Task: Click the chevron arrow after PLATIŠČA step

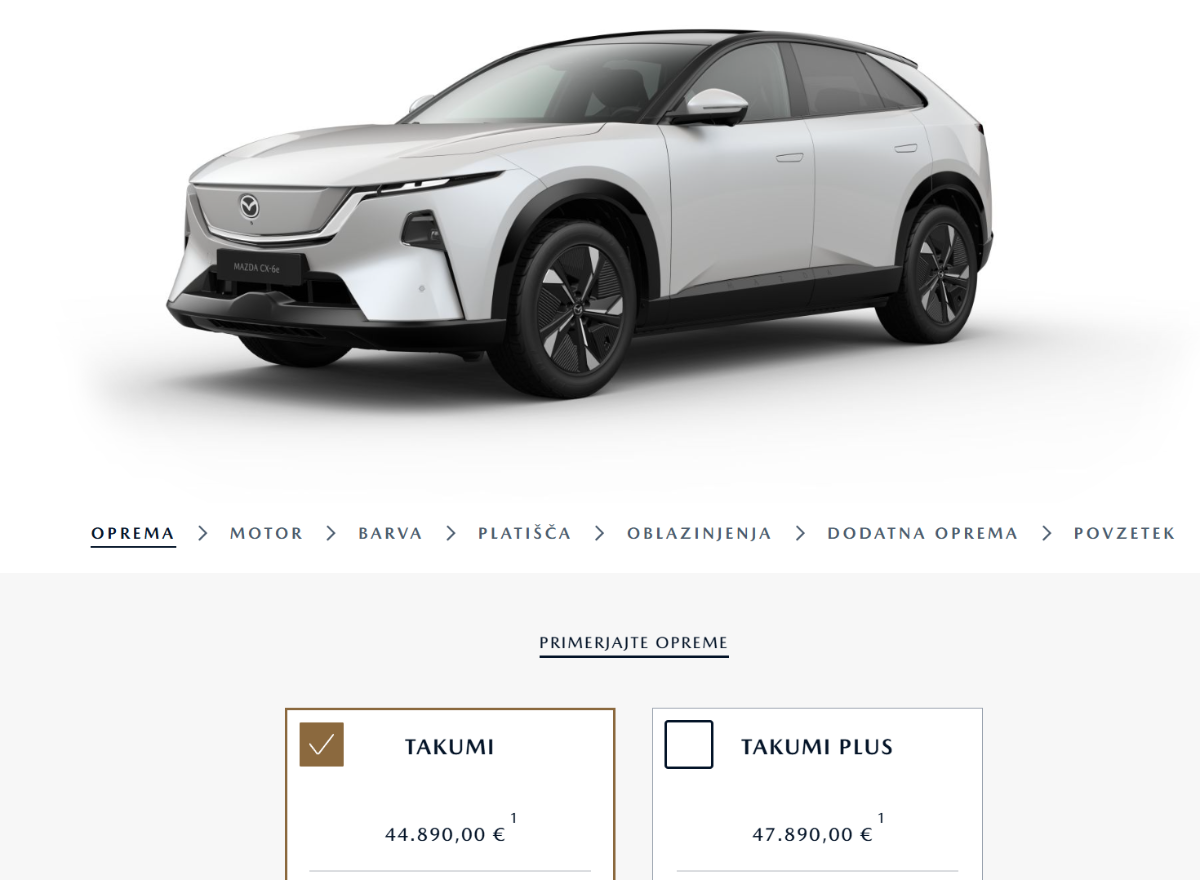Action: (x=600, y=533)
